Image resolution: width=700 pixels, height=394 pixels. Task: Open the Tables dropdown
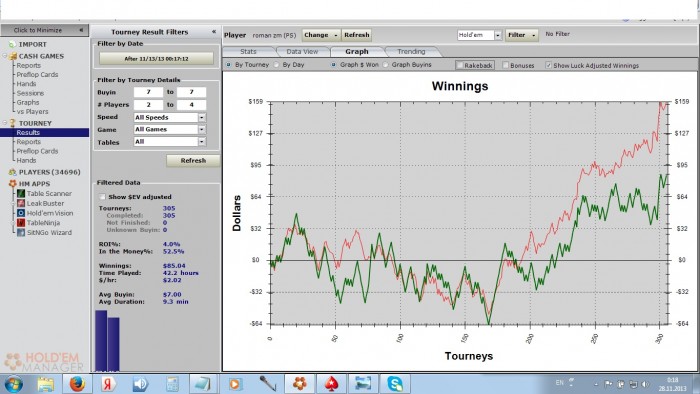202,141
